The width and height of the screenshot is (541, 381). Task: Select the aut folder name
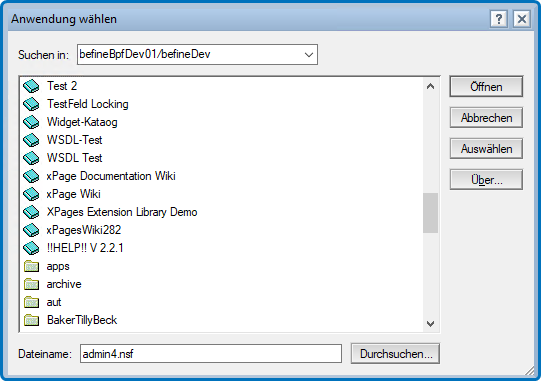pos(54,302)
